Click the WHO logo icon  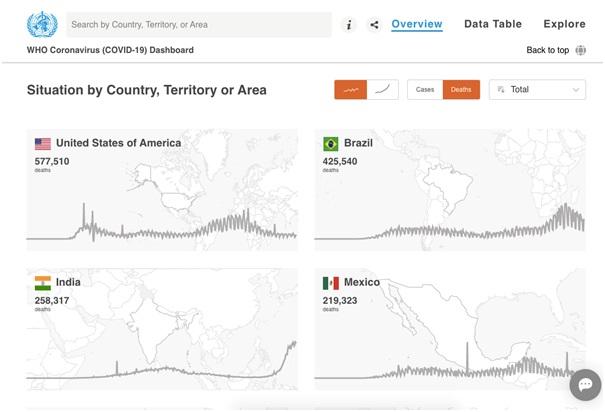[x=42, y=24]
